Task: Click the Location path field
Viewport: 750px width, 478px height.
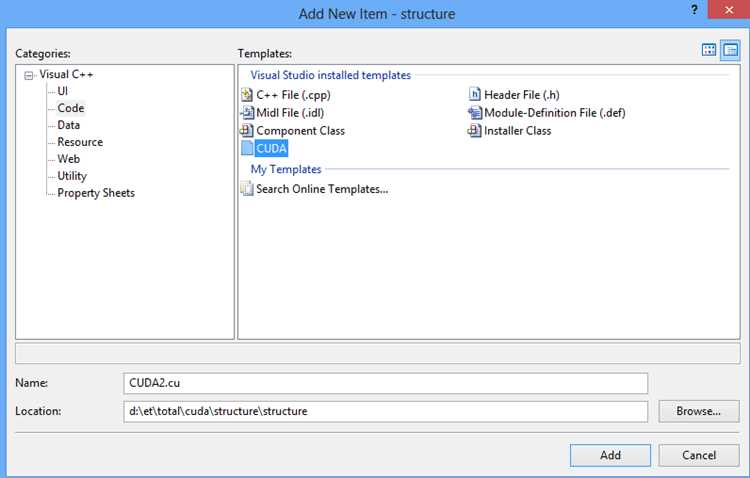Action: coord(386,411)
